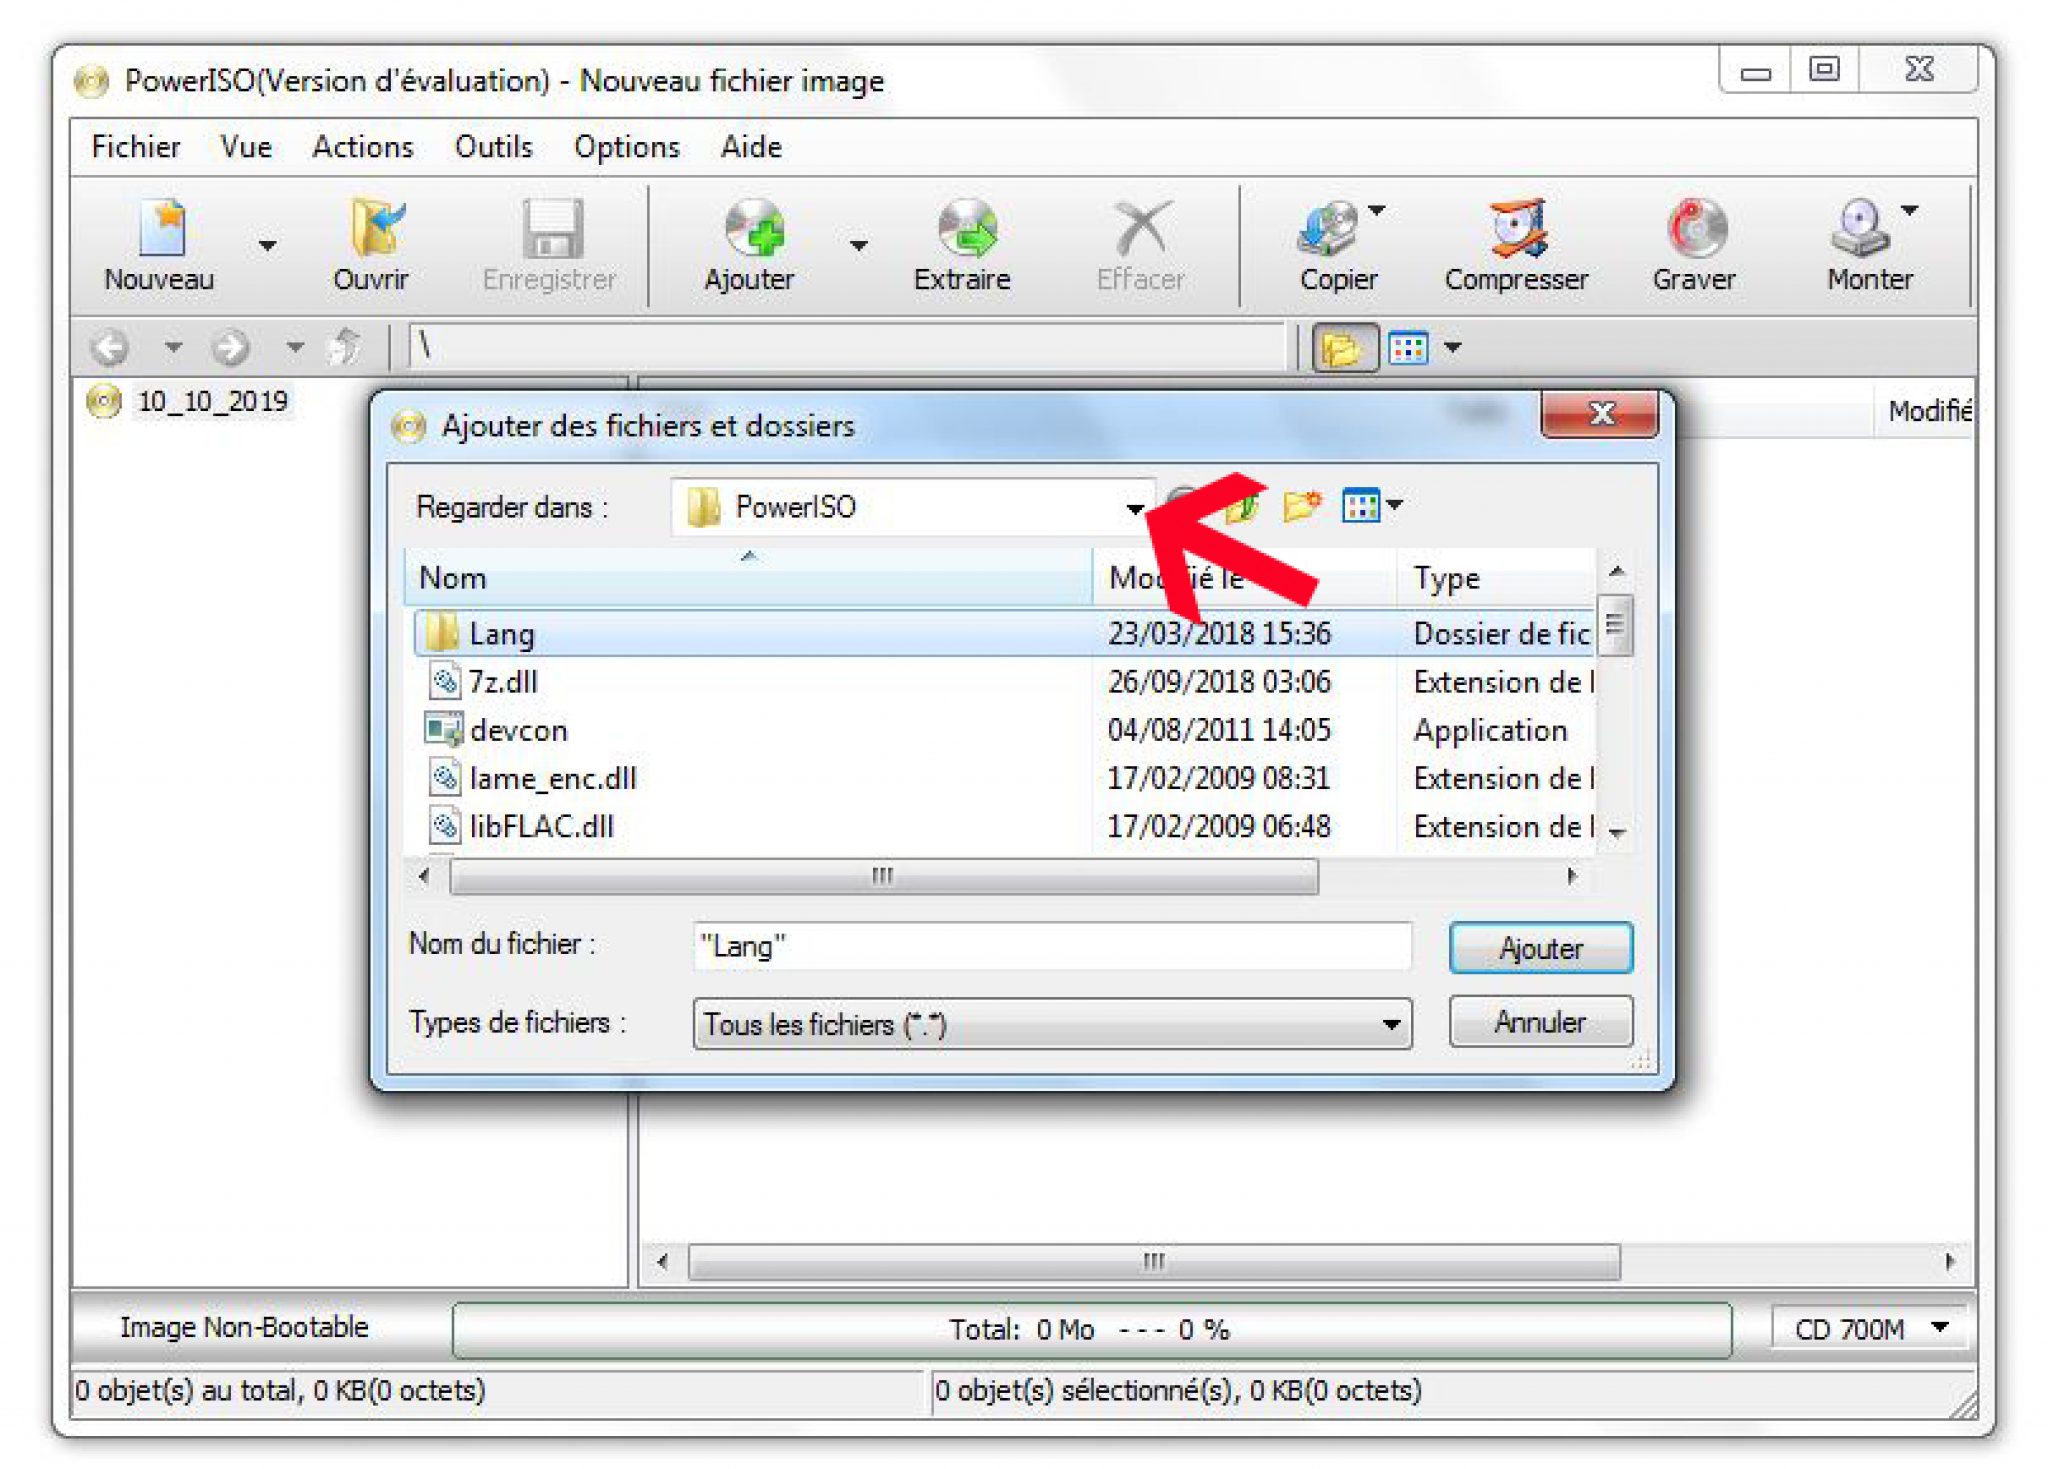Click the Lang folder icon
The image size is (2048, 1469).
[441, 633]
